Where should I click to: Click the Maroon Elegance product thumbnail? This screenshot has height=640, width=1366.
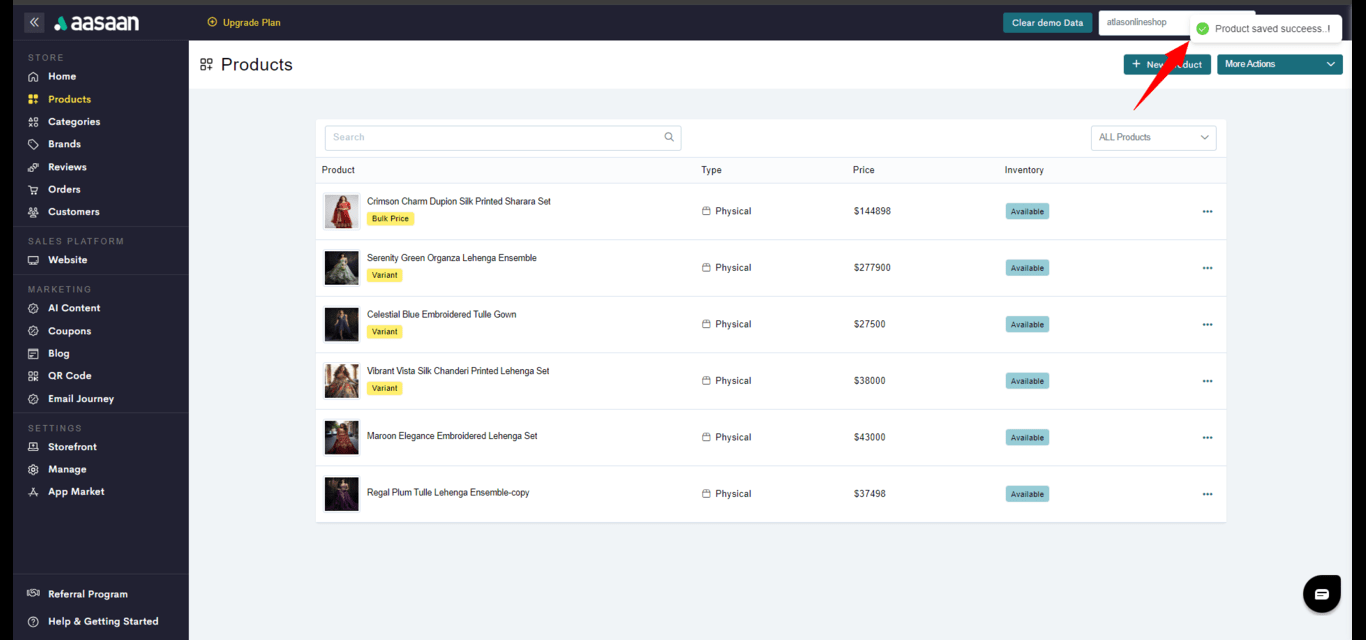pyautogui.click(x=341, y=438)
